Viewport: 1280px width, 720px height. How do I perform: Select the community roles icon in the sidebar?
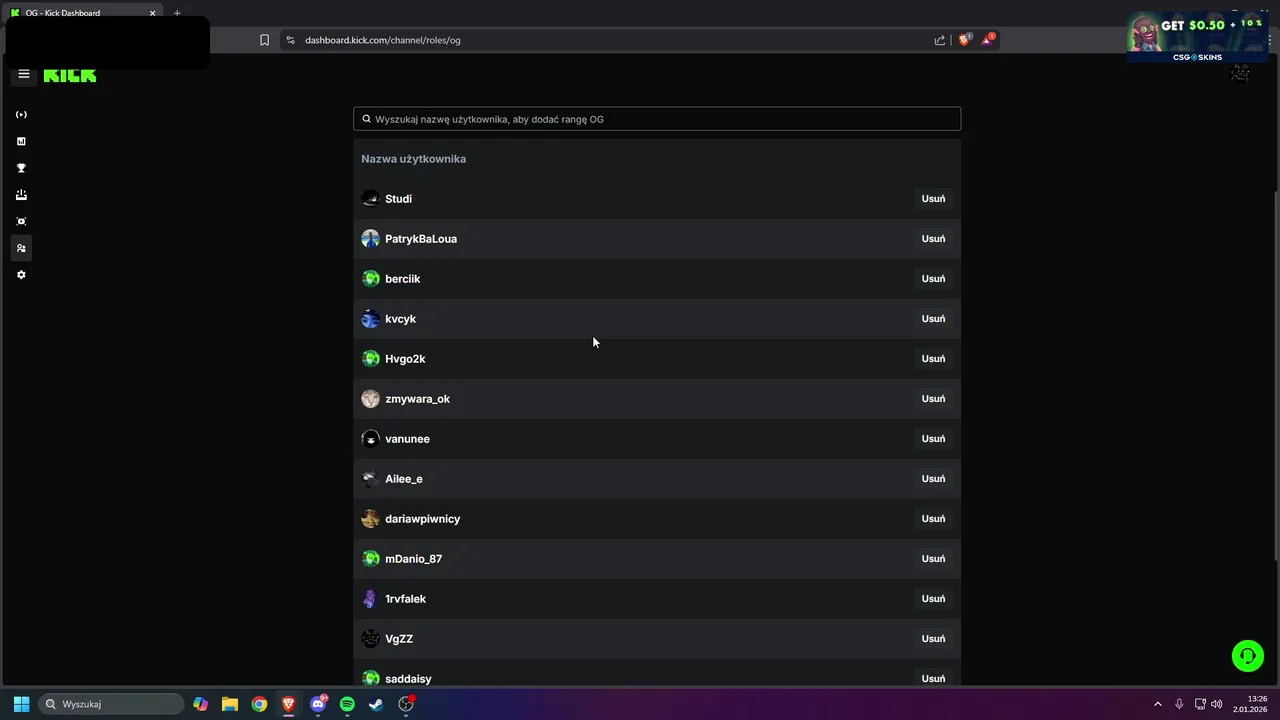[21, 248]
